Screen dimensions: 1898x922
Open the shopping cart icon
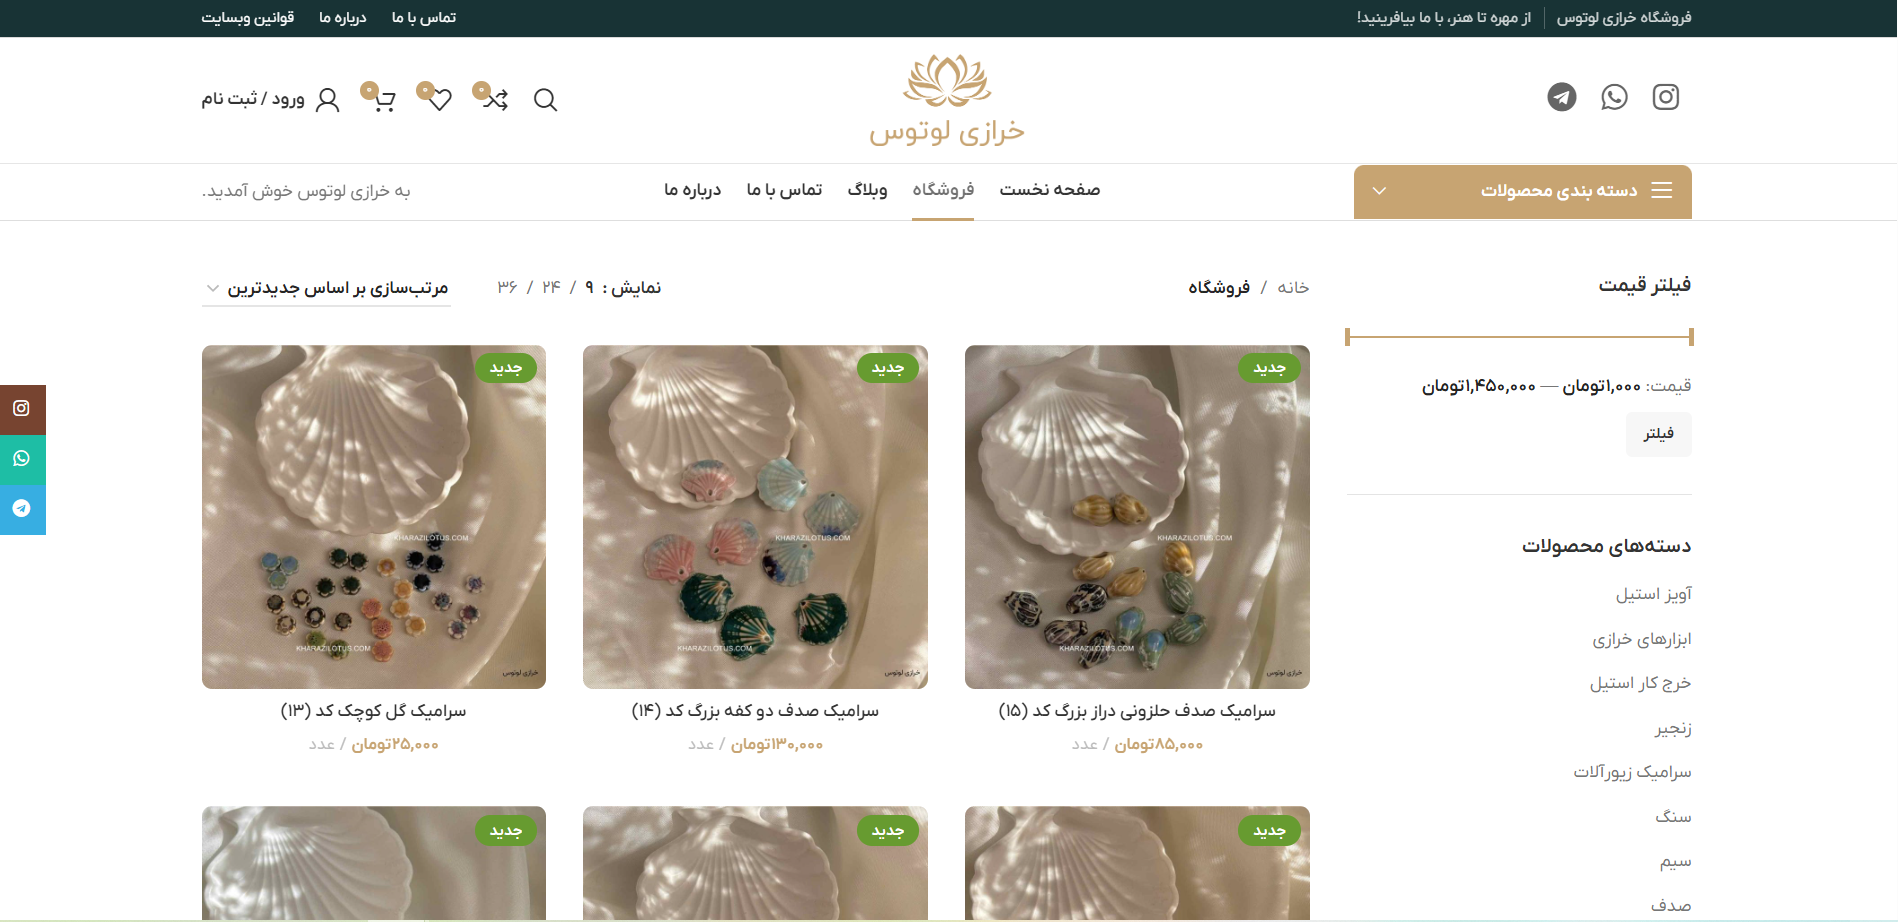381,98
